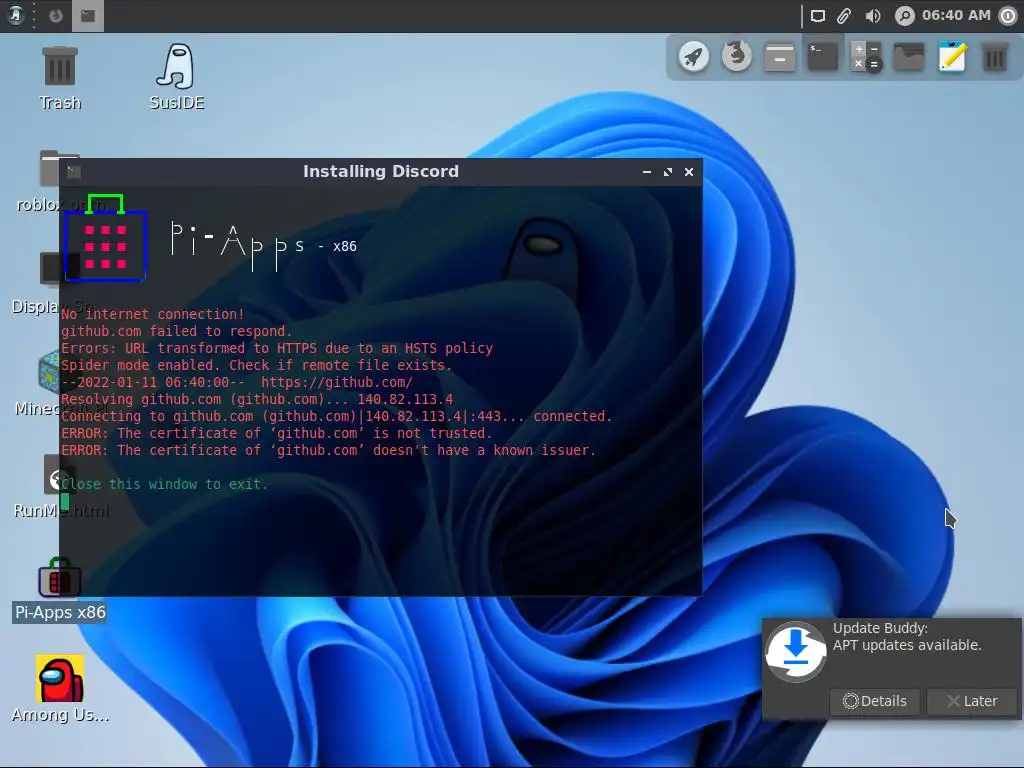Launch the rocket app launcher in the dock

click(x=694, y=57)
